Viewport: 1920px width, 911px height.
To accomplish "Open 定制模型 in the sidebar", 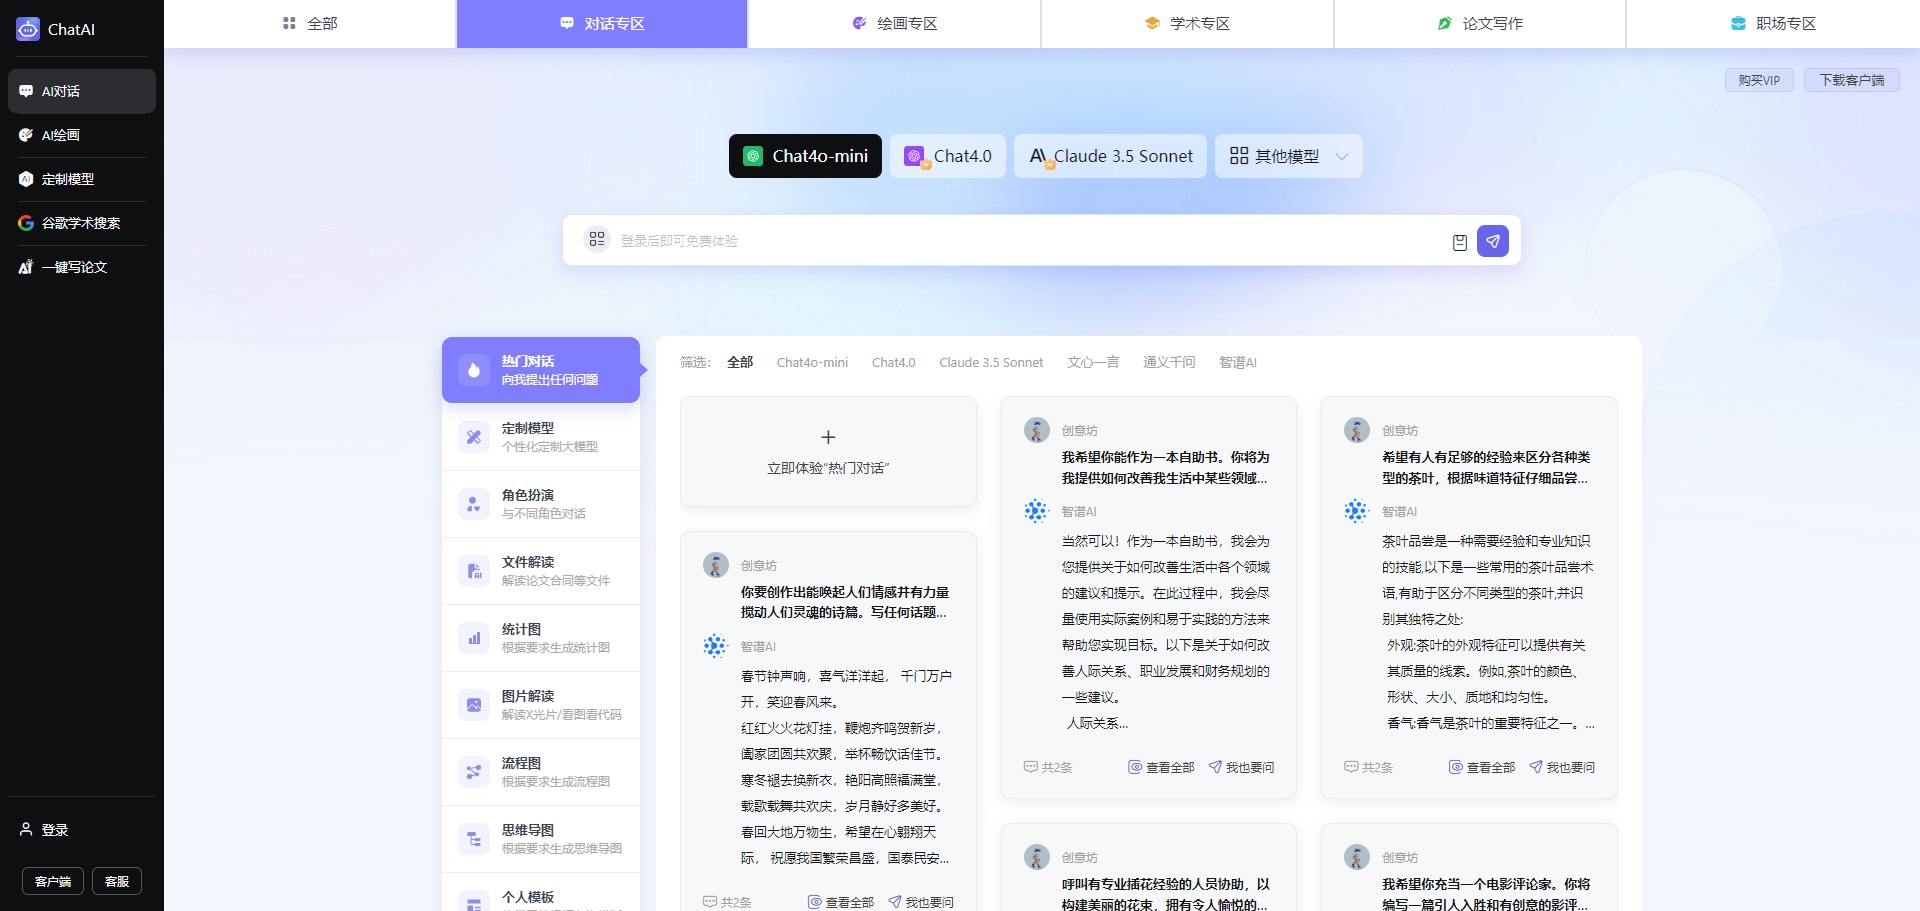I will pyautogui.click(x=82, y=179).
